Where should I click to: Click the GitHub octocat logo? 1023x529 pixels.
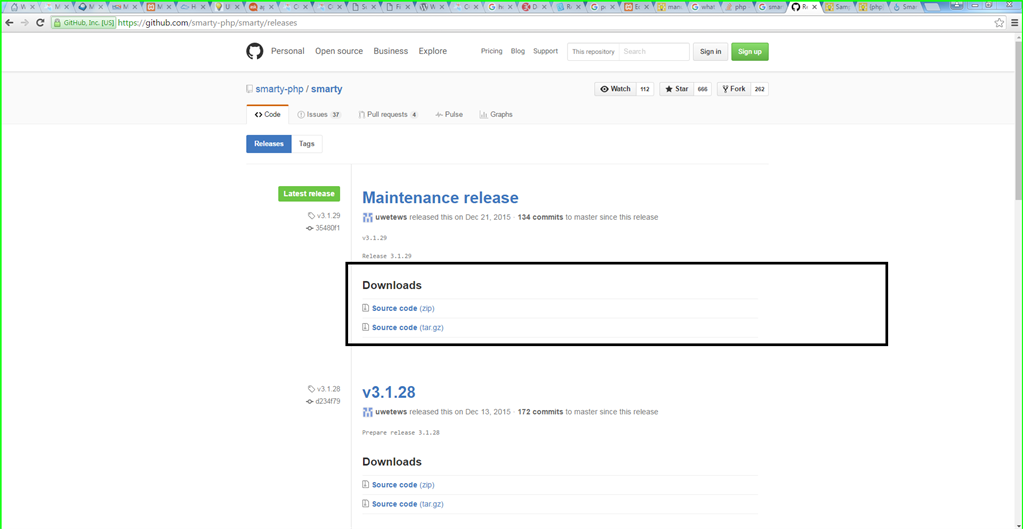coord(254,52)
